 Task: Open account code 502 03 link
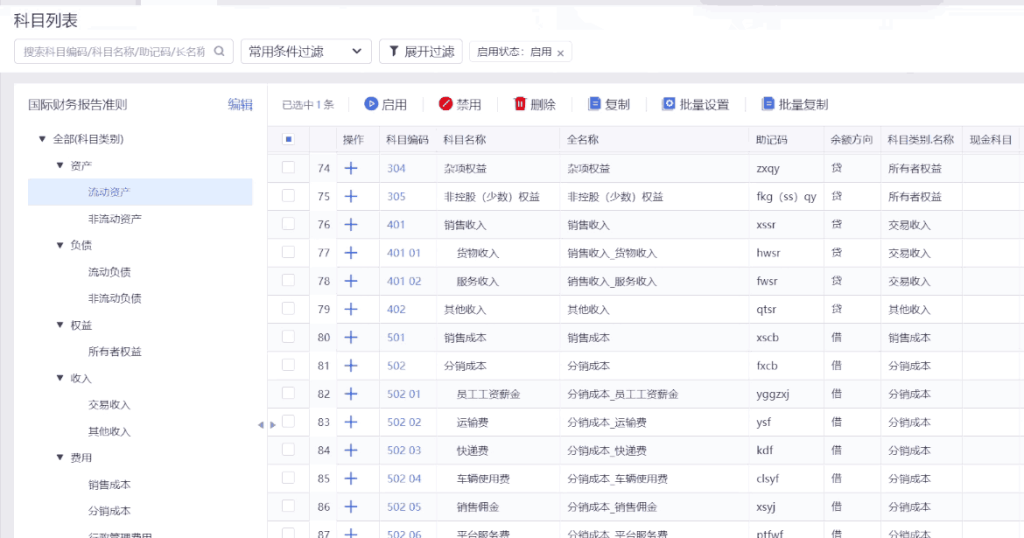(404, 451)
